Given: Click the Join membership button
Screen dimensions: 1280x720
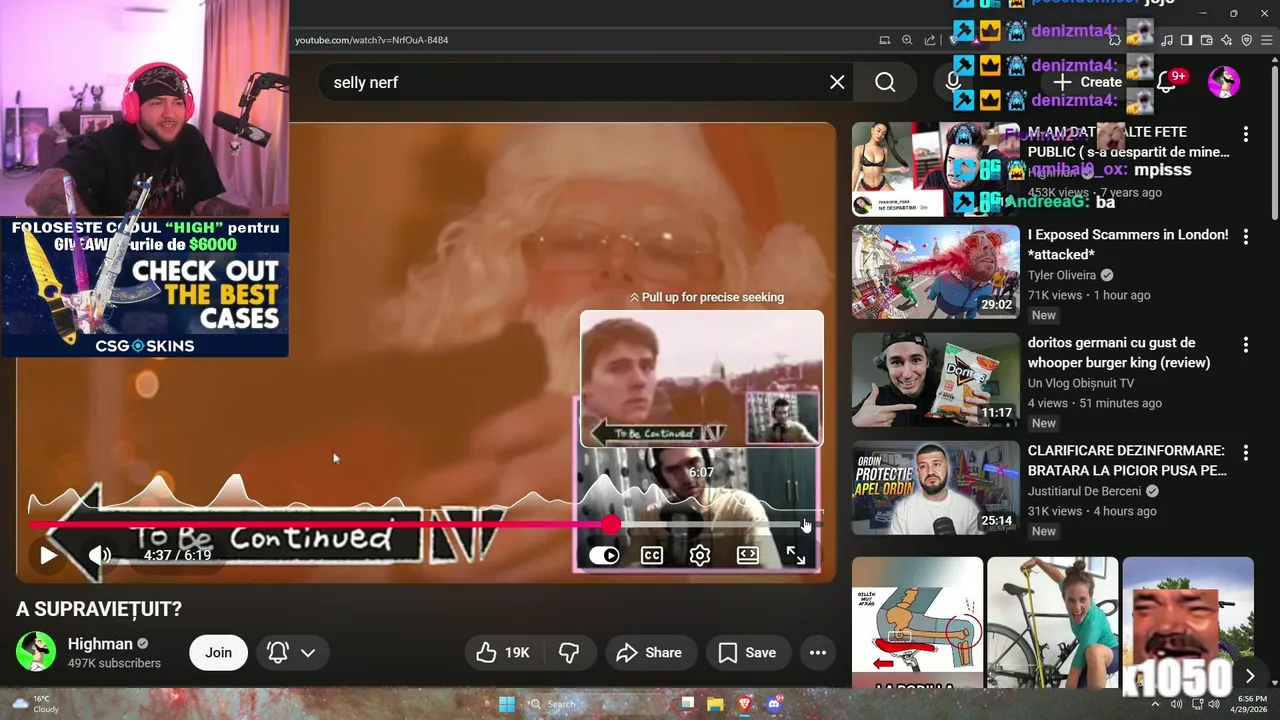Looking at the screenshot, I should (x=218, y=652).
